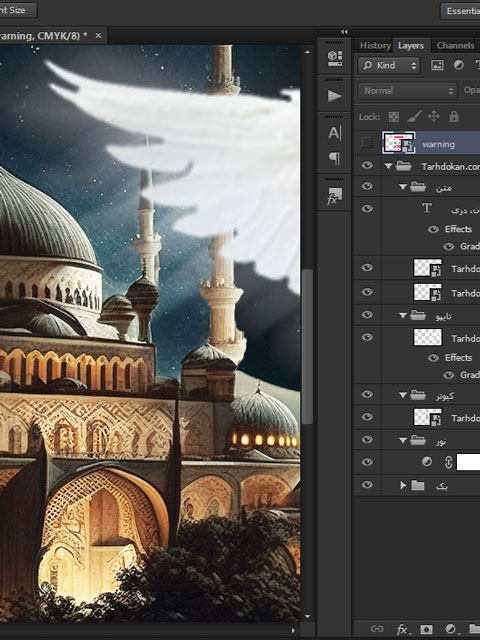The height and width of the screenshot is (640, 480).
Task: Hide Effects of the text layer
Action: [x=433, y=229]
